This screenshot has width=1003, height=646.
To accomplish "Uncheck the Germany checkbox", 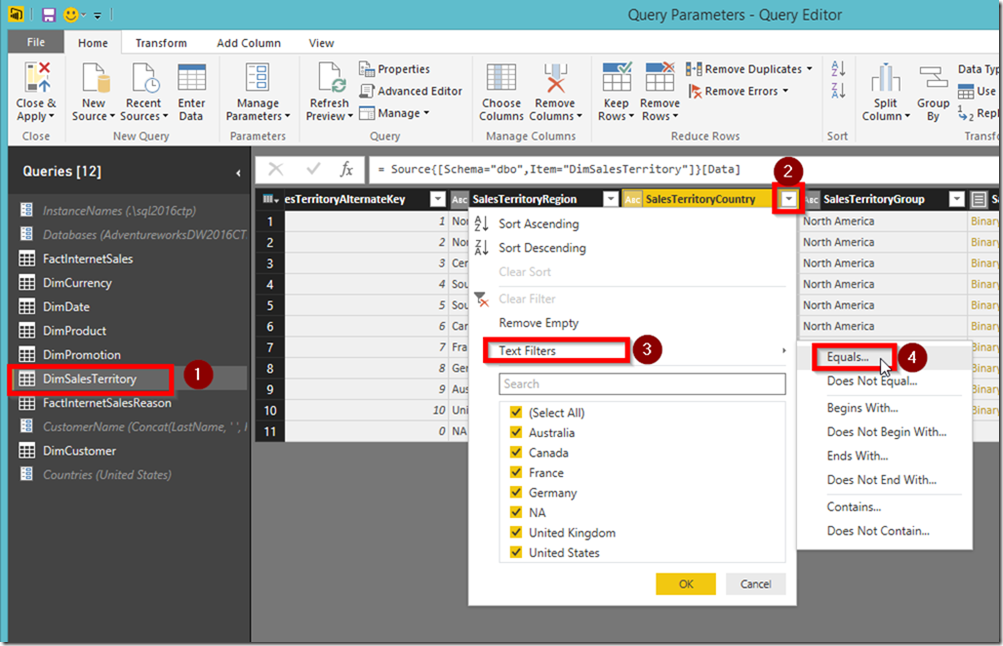I will coord(516,492).
